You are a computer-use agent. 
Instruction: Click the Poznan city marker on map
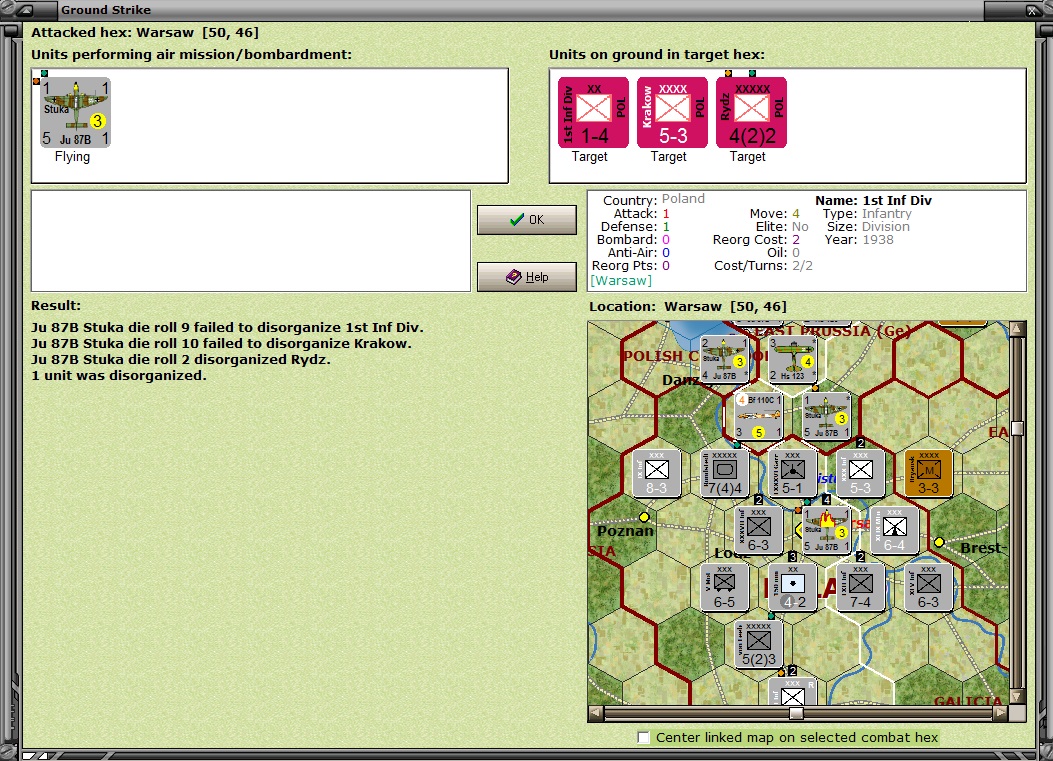[x=644, y=517]
